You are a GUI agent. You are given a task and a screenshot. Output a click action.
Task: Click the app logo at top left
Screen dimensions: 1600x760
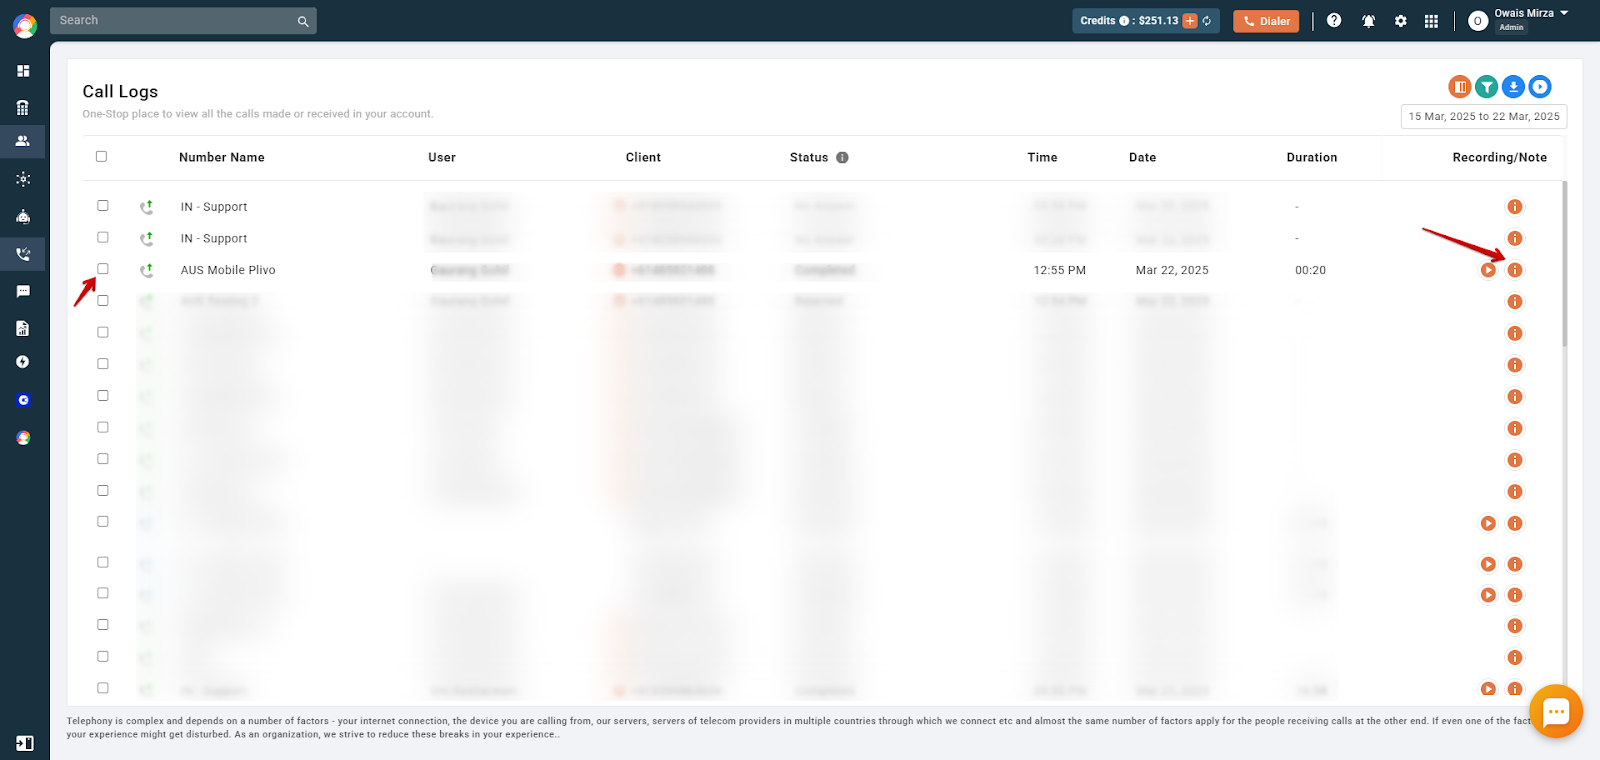25,25
